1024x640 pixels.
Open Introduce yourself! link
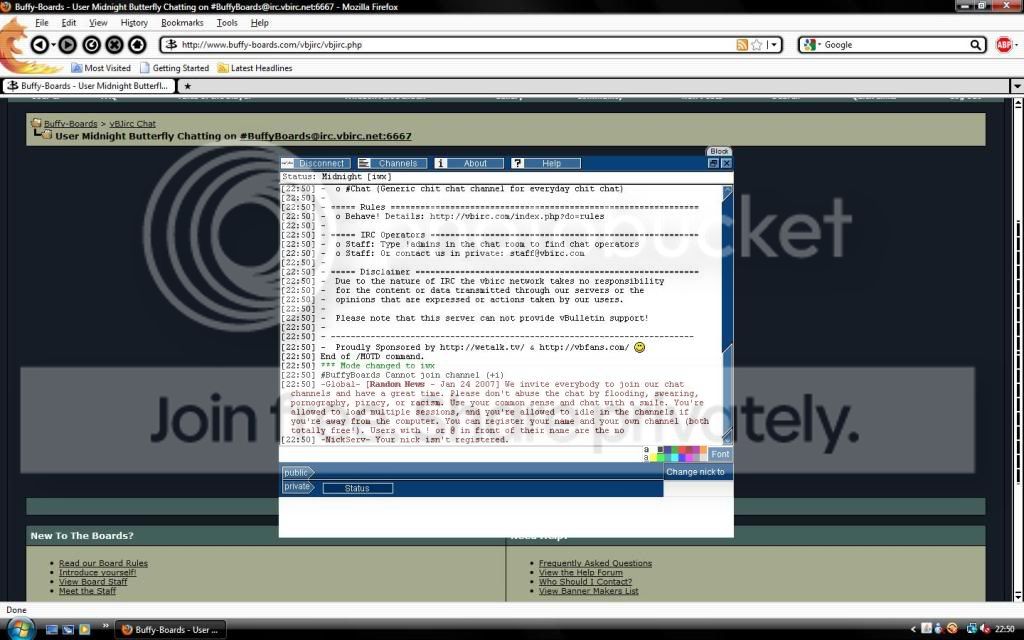point(97,572)
